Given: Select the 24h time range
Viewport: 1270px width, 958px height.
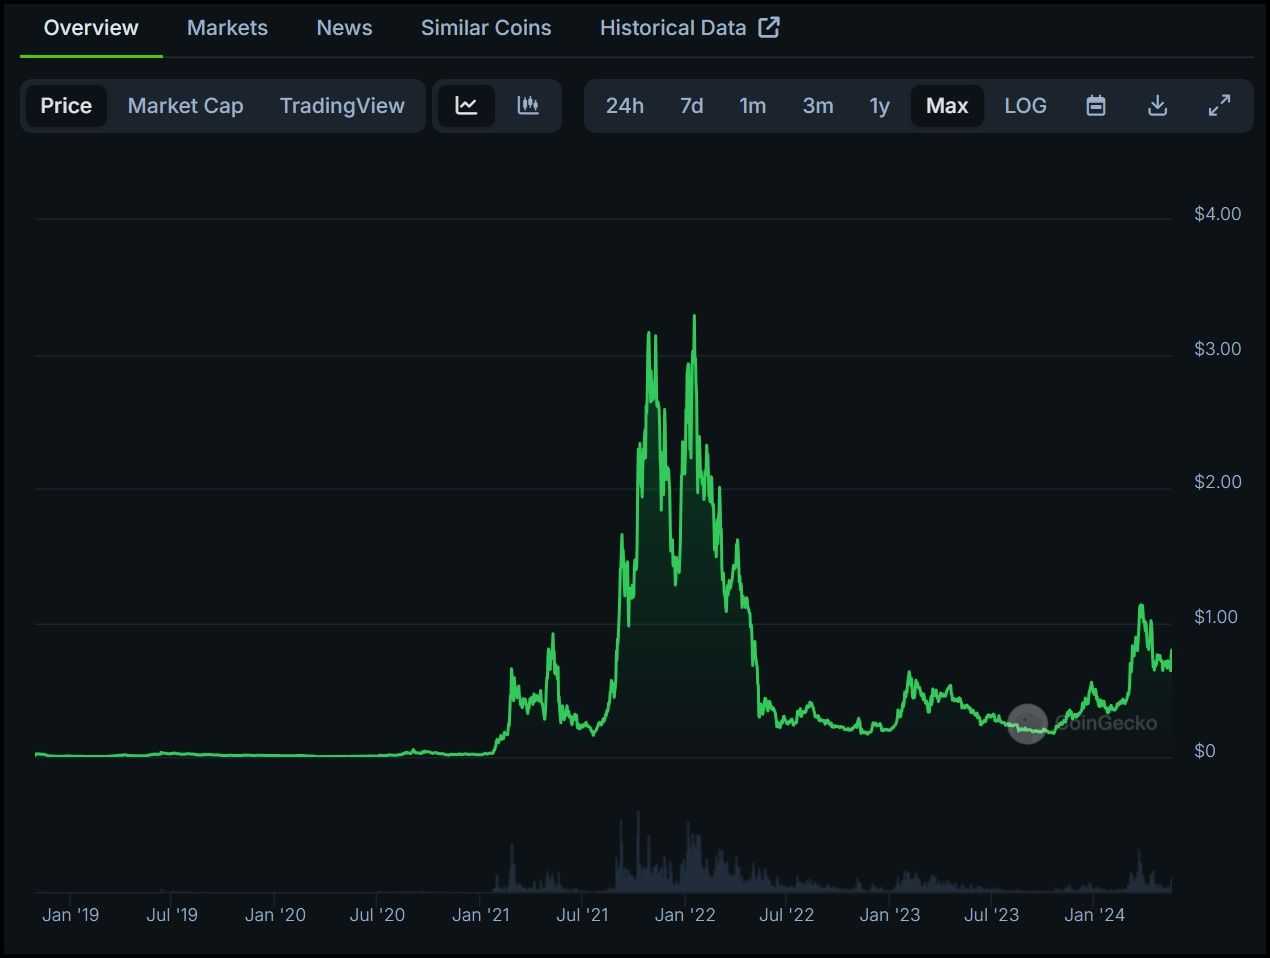Looking at the screenshot, I should (x=624, y=105).
